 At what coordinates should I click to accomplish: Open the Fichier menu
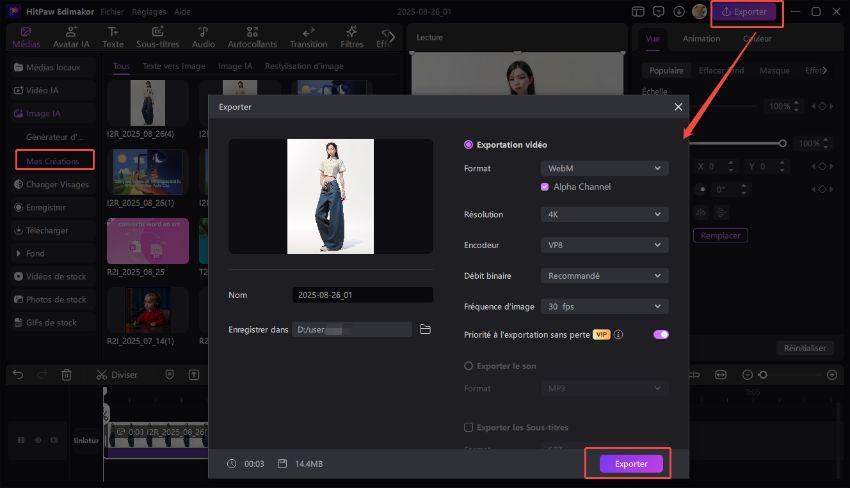pos(112,11)
